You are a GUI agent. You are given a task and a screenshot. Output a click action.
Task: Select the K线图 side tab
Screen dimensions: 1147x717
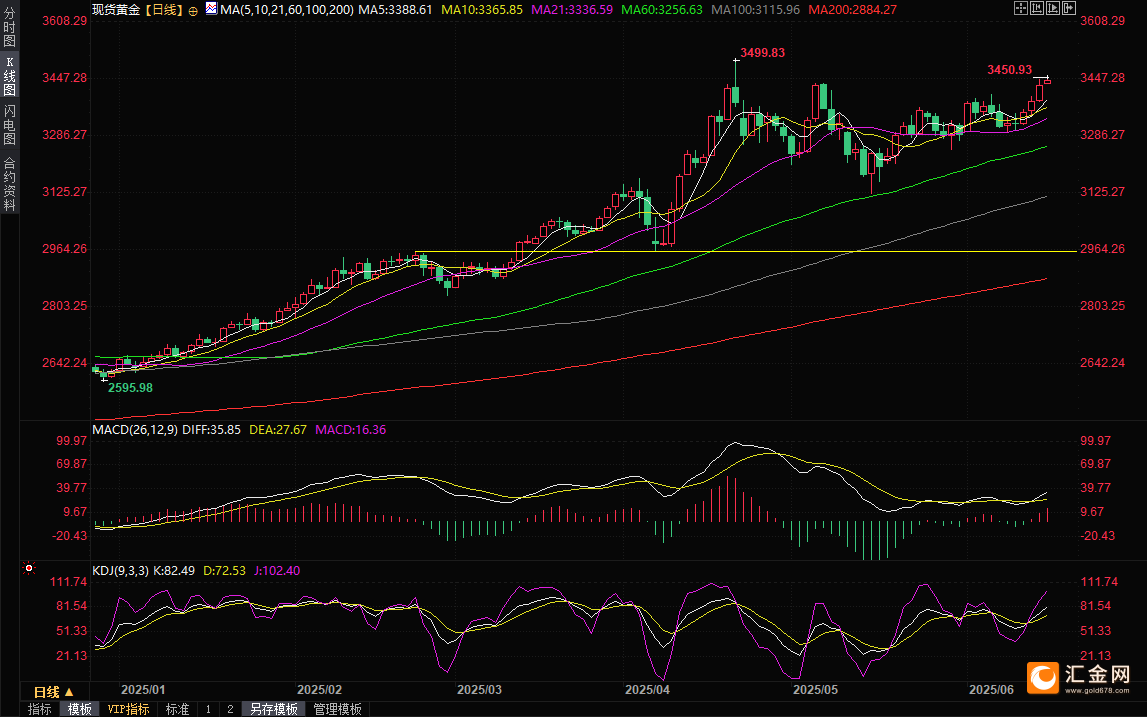[10, 76]
